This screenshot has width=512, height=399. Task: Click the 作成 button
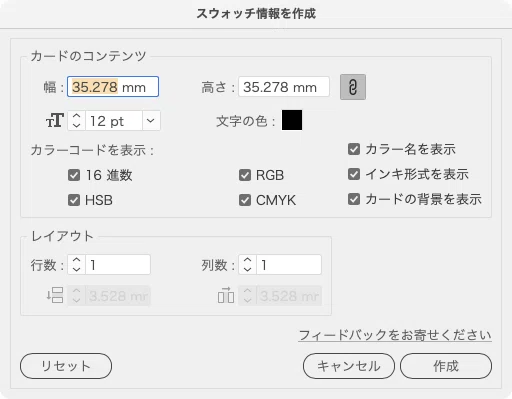446,366
